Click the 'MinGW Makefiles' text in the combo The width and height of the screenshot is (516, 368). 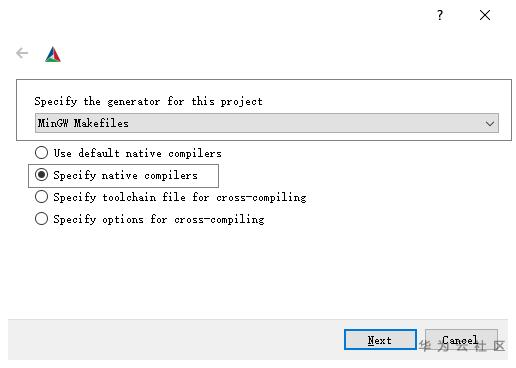tap(83, 123)
